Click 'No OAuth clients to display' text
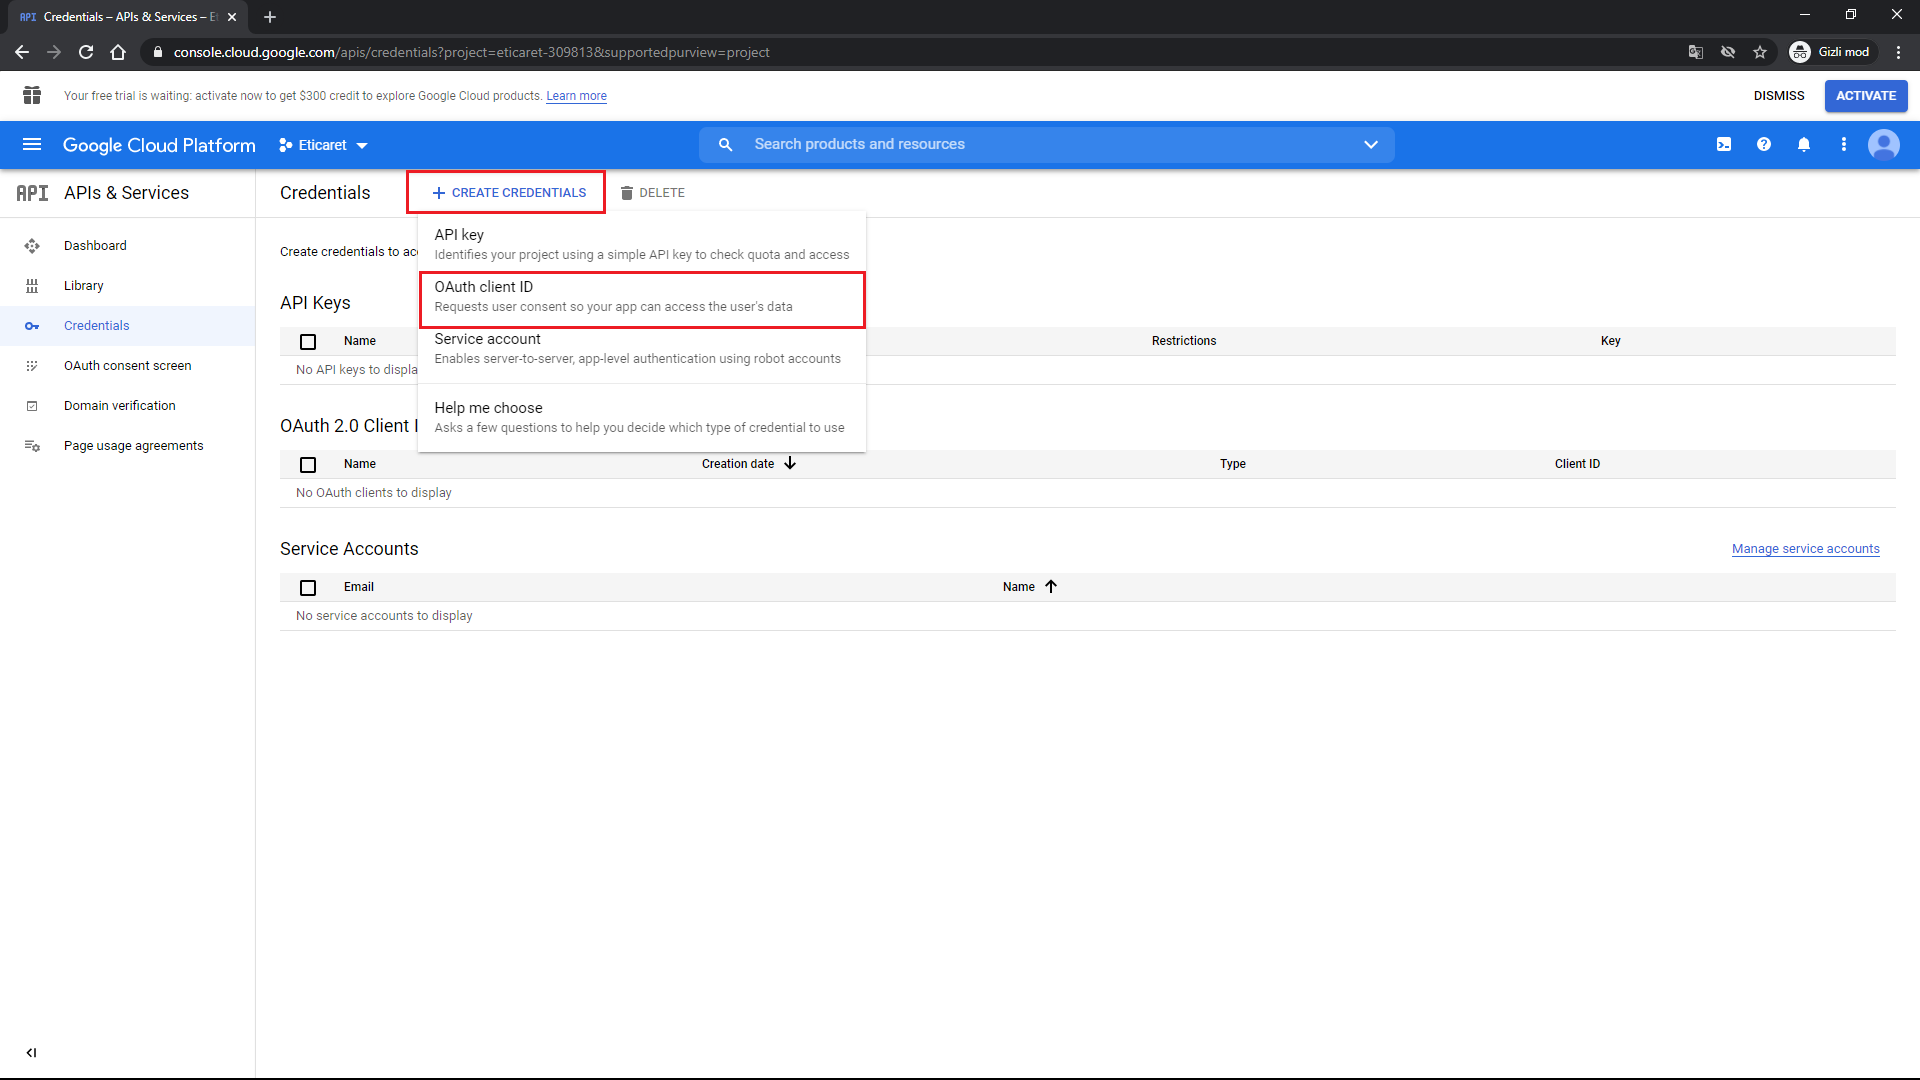Screen dimensions: 1920x1080 point(374,493)
